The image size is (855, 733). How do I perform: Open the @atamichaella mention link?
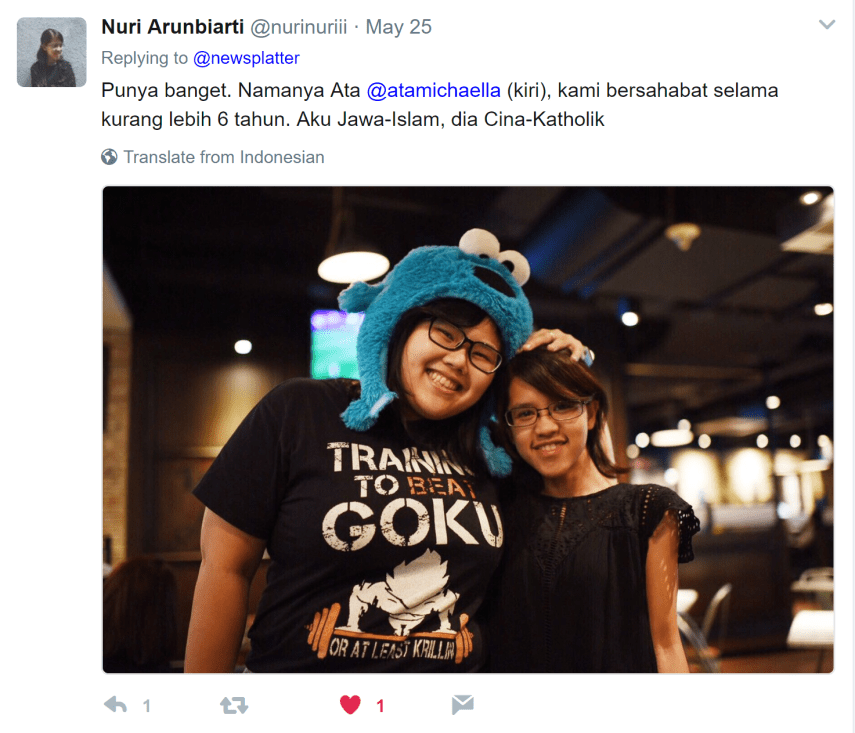[433, 90]
